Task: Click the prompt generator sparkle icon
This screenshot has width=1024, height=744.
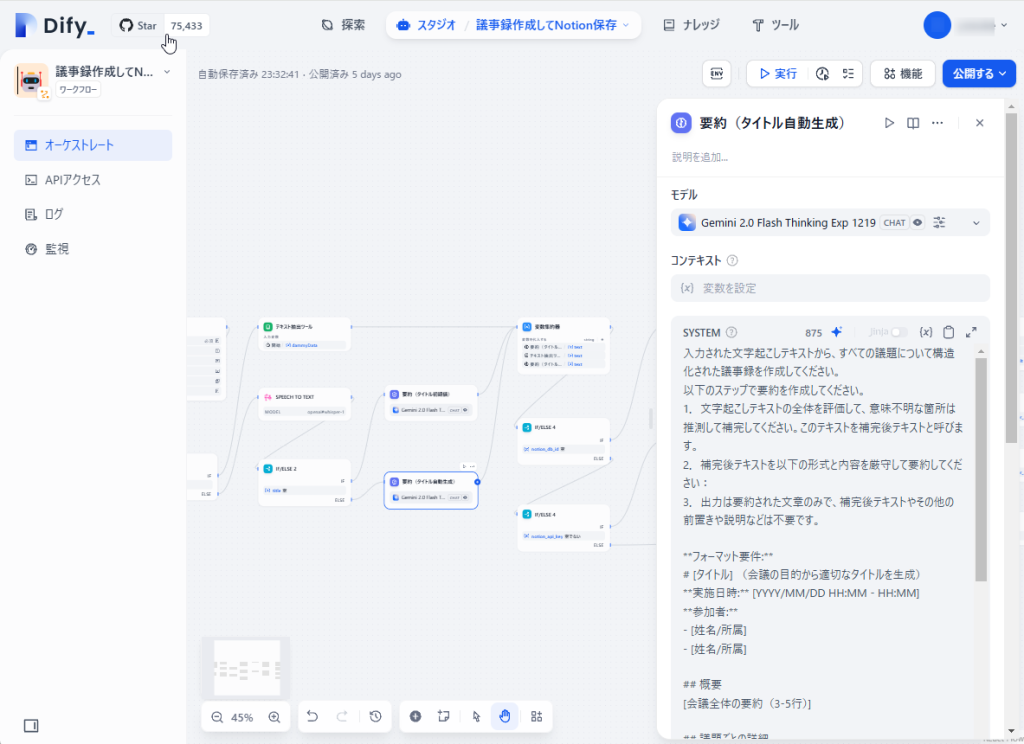Action: coord(837,332)
